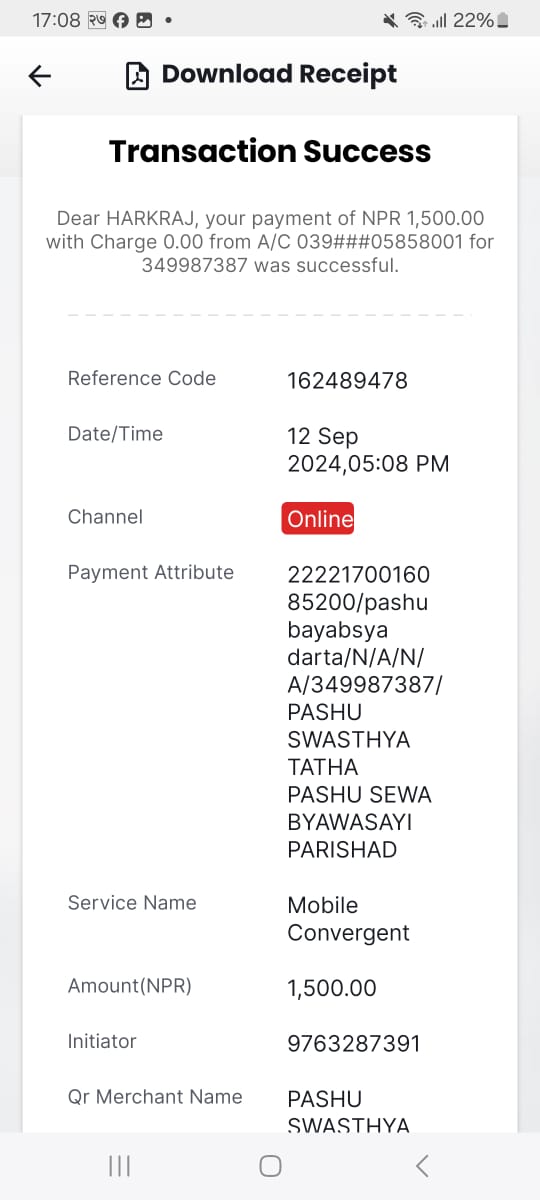Tap the Android home button icon

coord(270,1165)
